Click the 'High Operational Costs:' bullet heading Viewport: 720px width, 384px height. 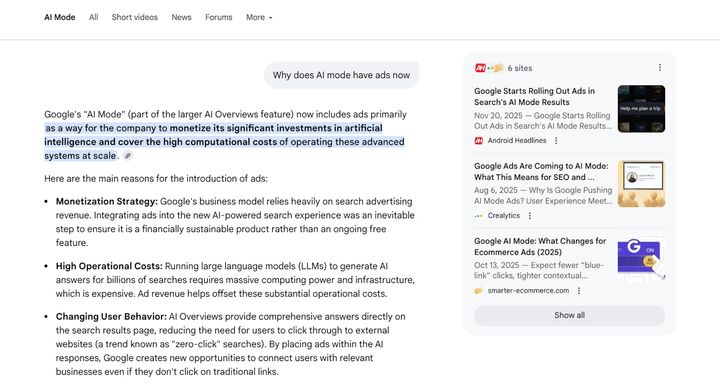pos(109,266)
